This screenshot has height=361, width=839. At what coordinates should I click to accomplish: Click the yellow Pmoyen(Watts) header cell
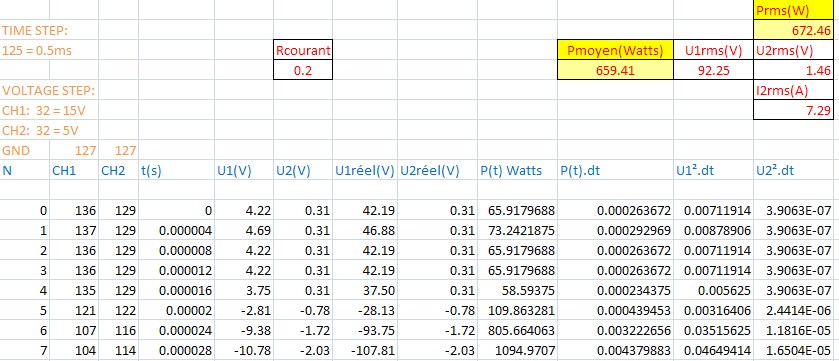click(615, 50)
